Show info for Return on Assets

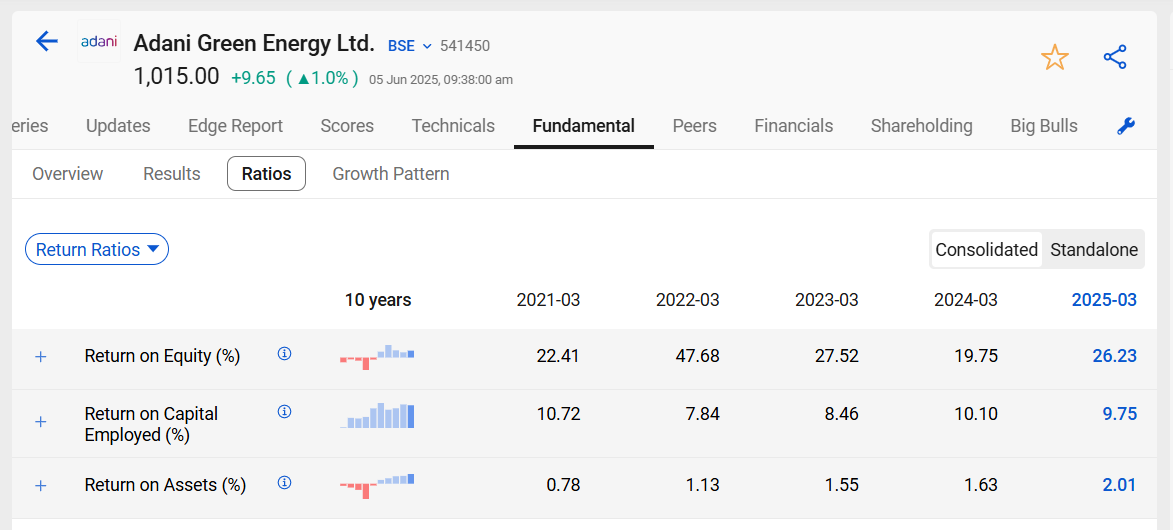[284, 483]
